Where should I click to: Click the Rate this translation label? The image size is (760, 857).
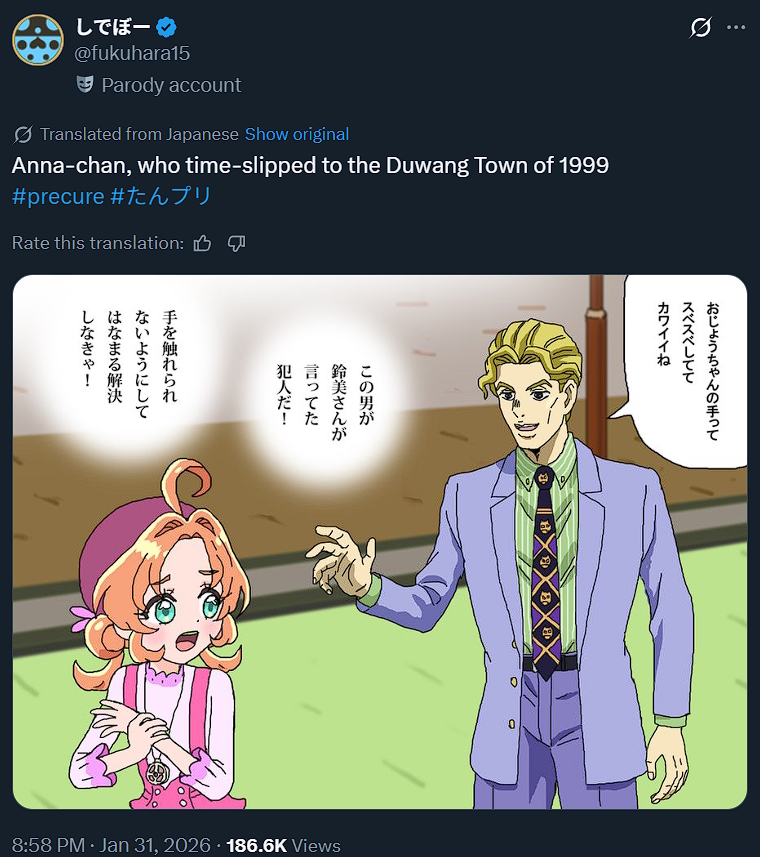(x=98, y=243)
